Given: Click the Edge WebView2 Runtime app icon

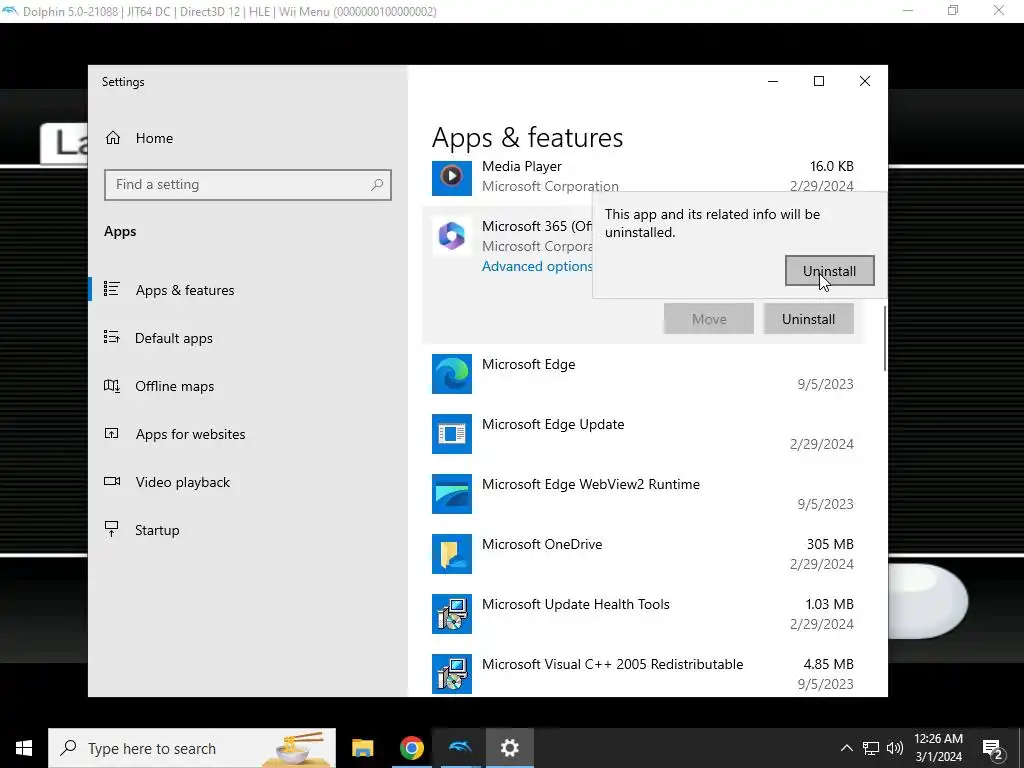Looking at the screenshot, I should click(x=451, y=494).
